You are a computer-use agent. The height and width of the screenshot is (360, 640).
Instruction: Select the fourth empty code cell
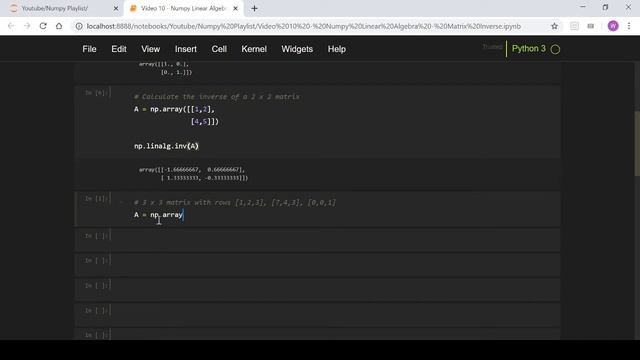(317, 314)
